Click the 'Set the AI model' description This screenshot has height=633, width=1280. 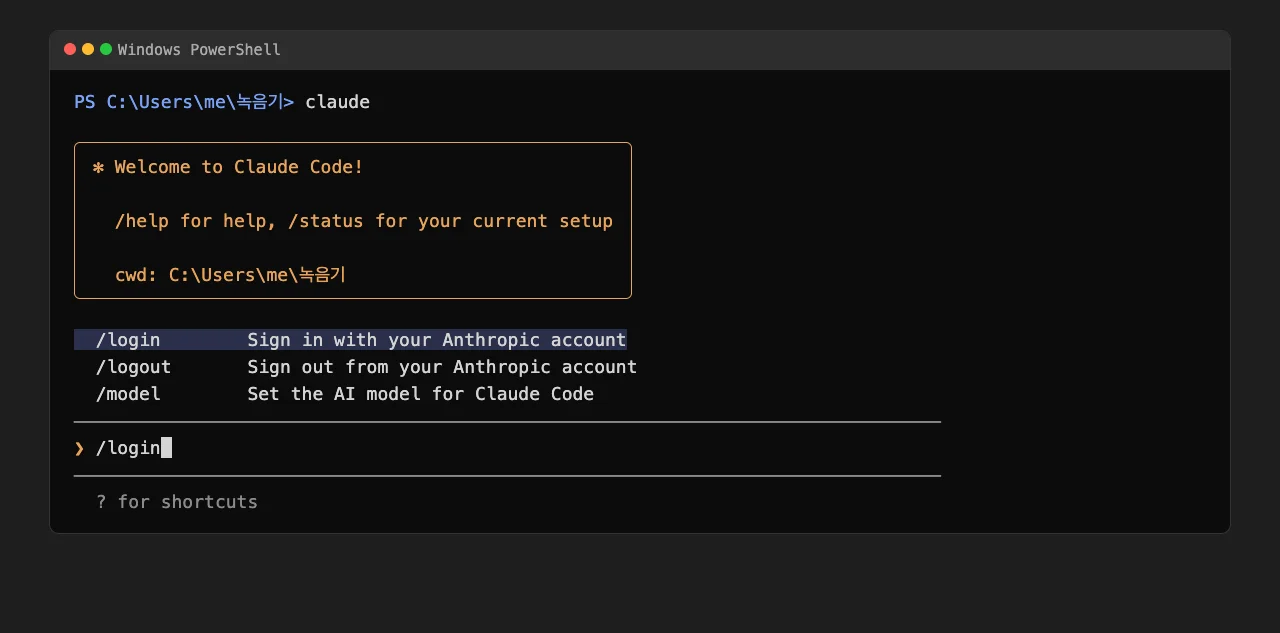[421, 394]
